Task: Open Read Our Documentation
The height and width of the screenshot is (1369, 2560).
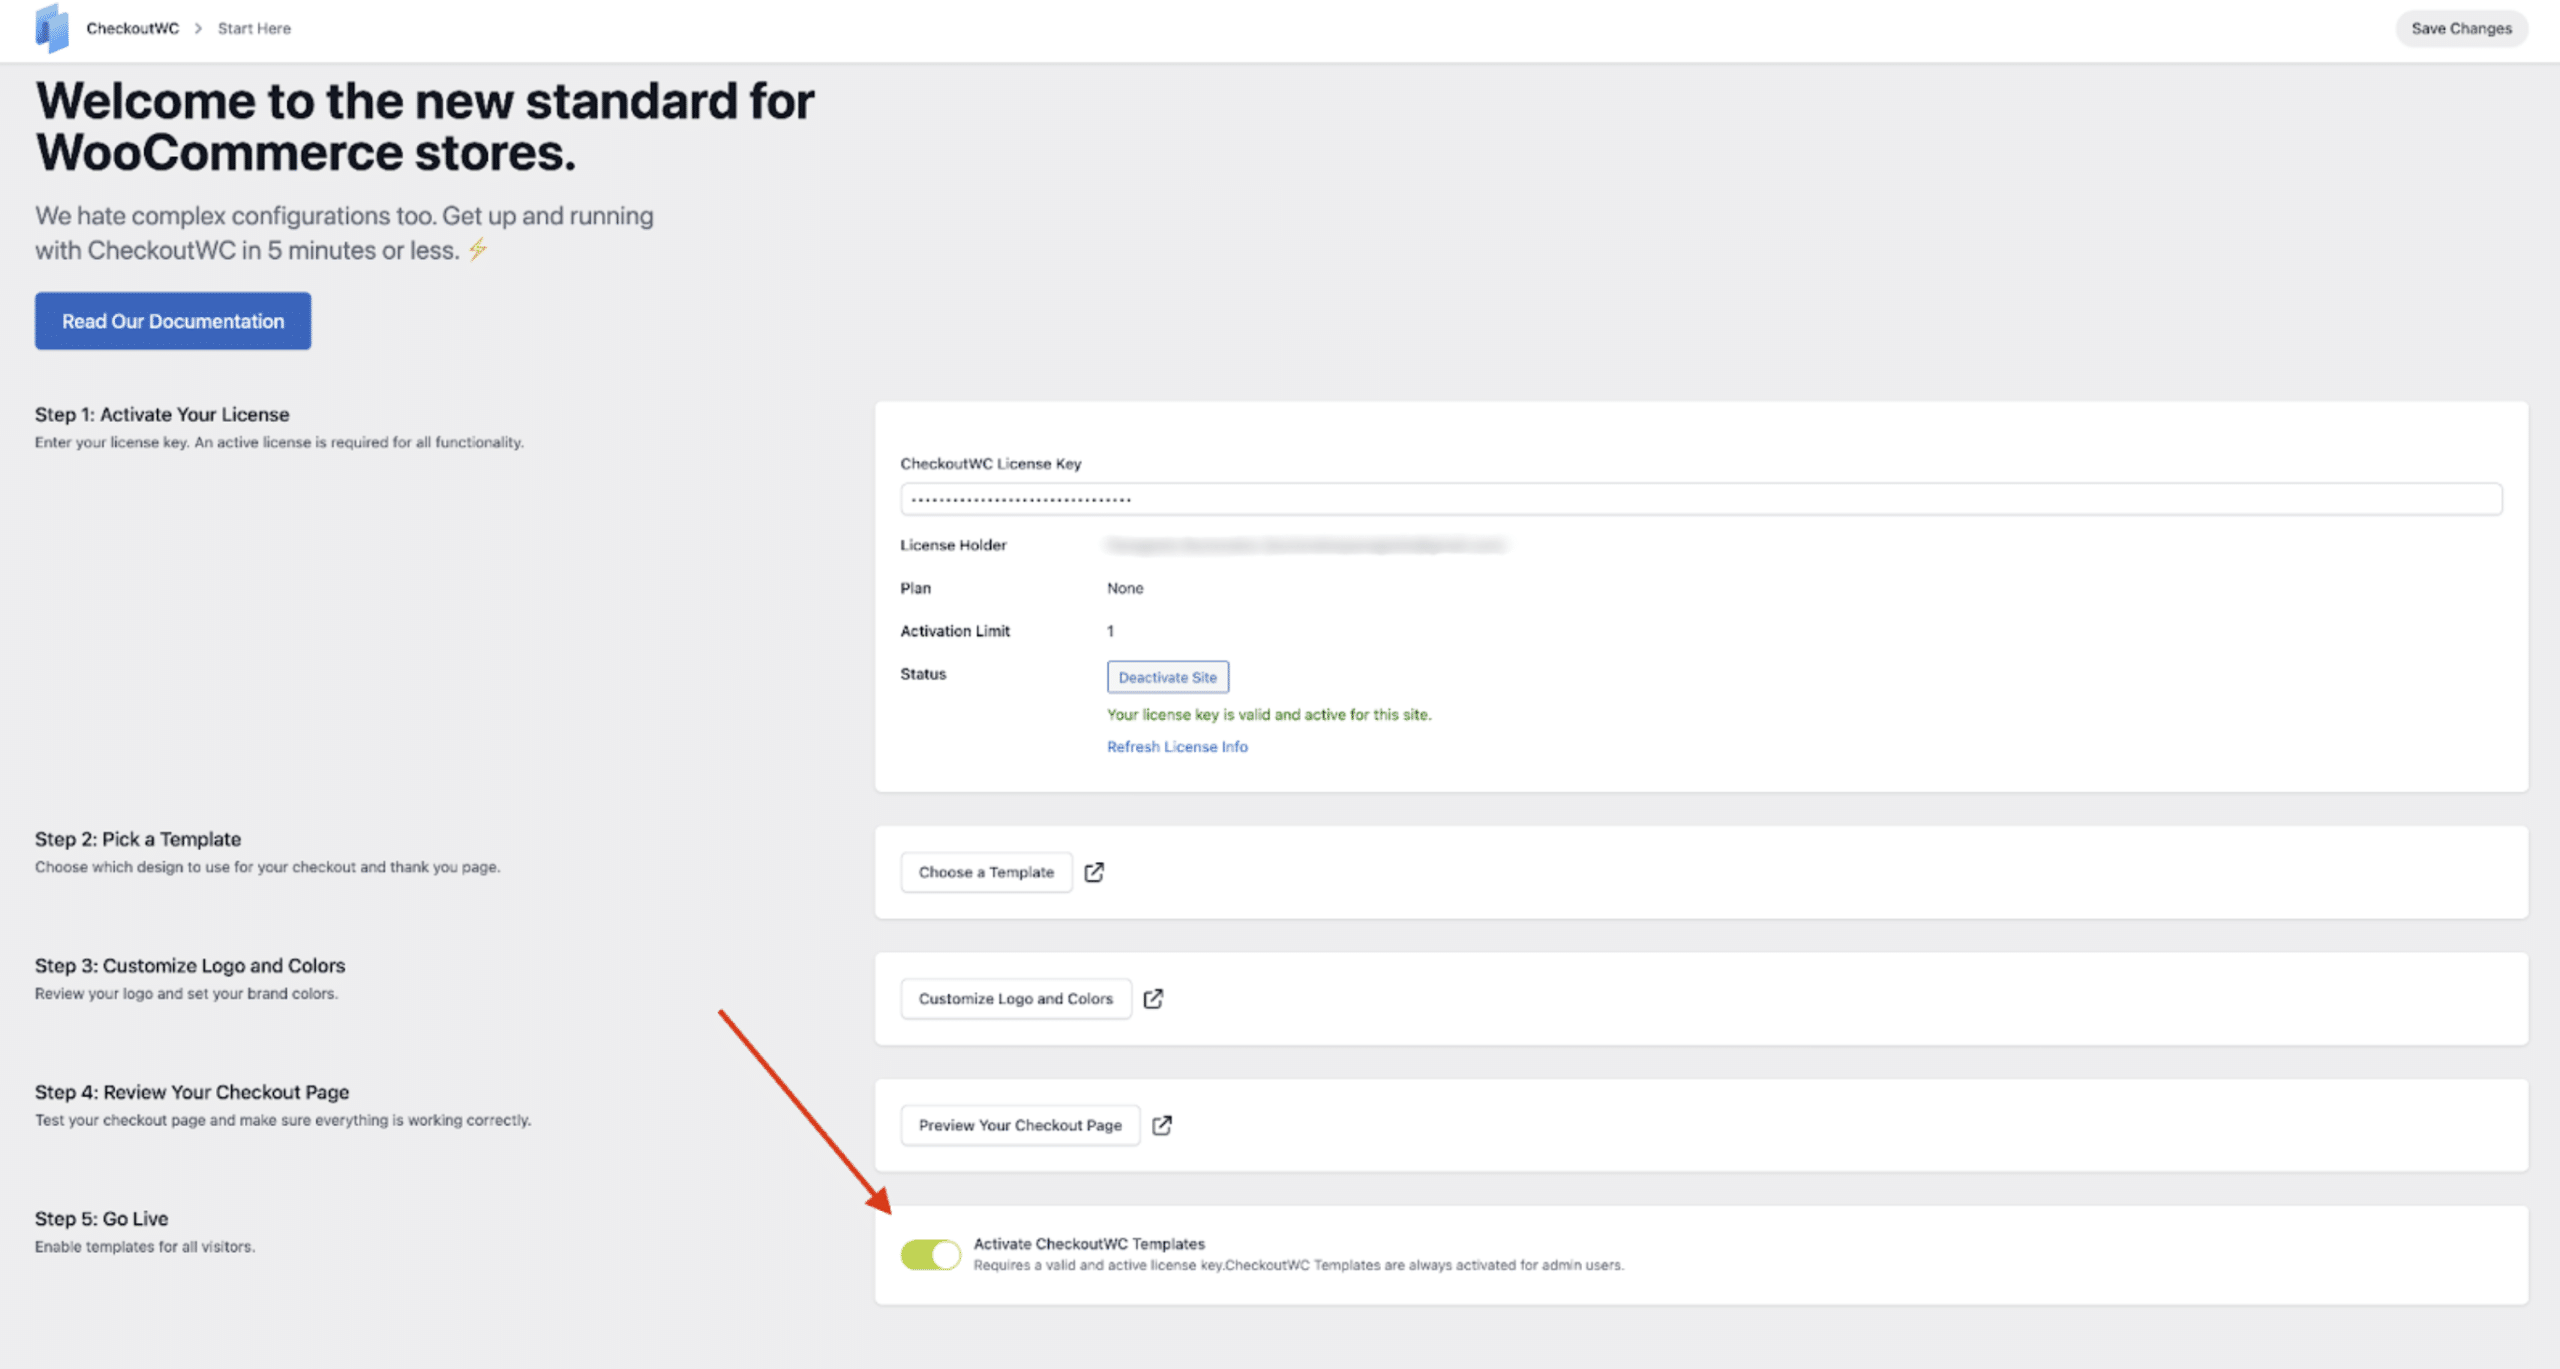Action: pos(173,321)
